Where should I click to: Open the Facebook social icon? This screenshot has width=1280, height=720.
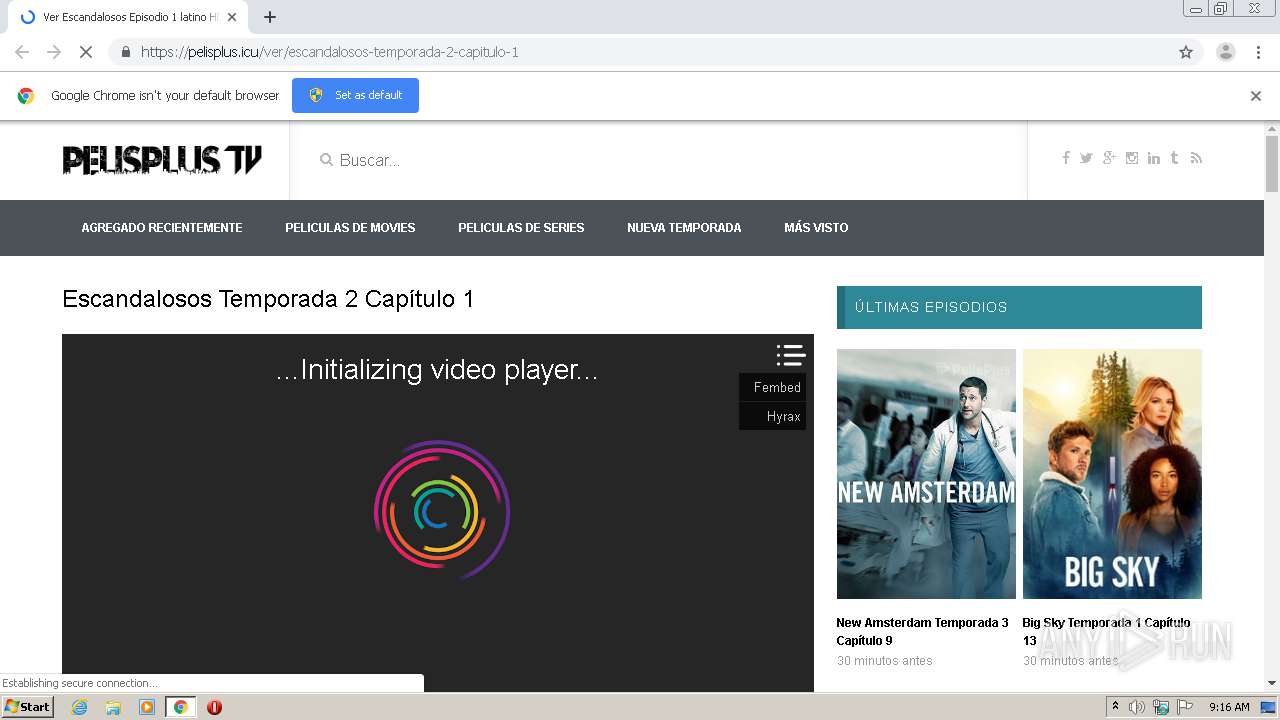[x=1066, y=158]
